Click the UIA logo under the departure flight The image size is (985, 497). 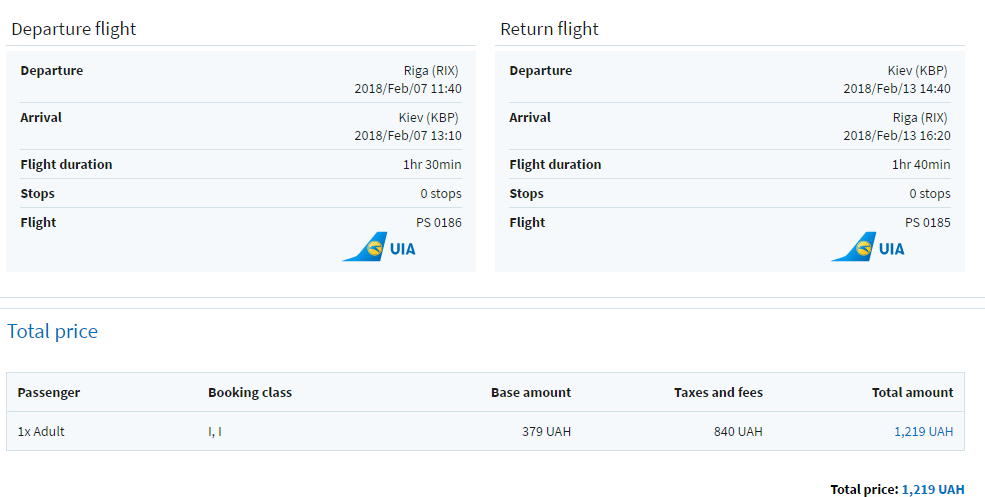379,247
